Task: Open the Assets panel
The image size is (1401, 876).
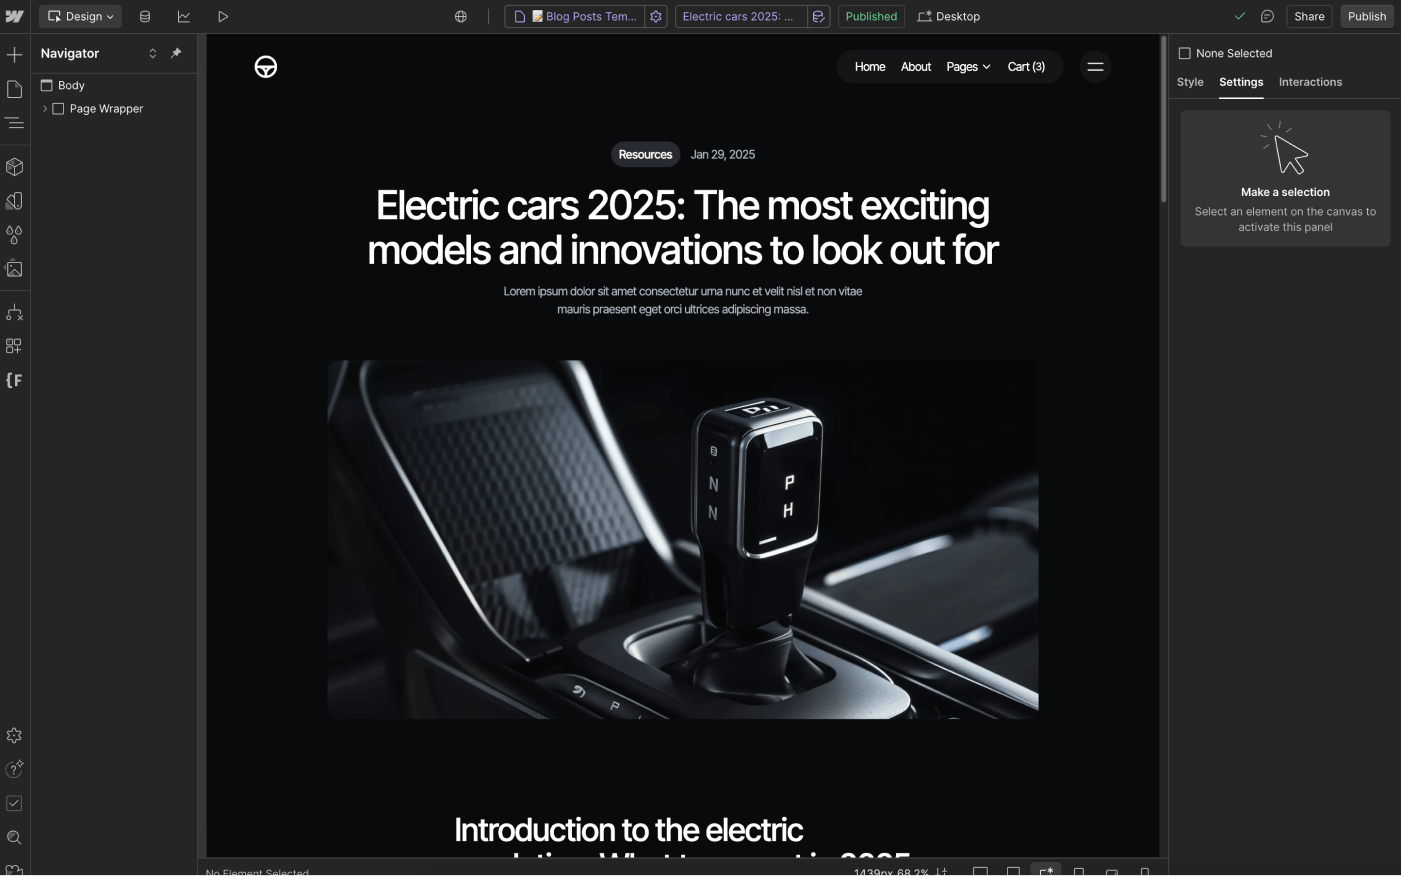Action: (x=14, y=269)
